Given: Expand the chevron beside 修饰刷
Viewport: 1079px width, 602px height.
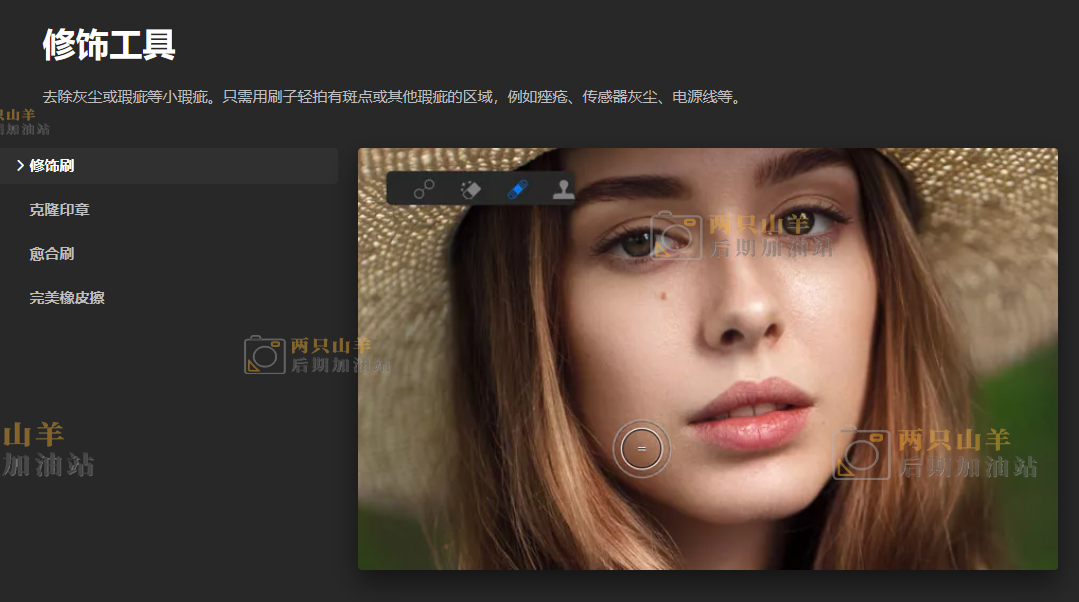Looking at the screenshot, I should click(x=20, y=166).
